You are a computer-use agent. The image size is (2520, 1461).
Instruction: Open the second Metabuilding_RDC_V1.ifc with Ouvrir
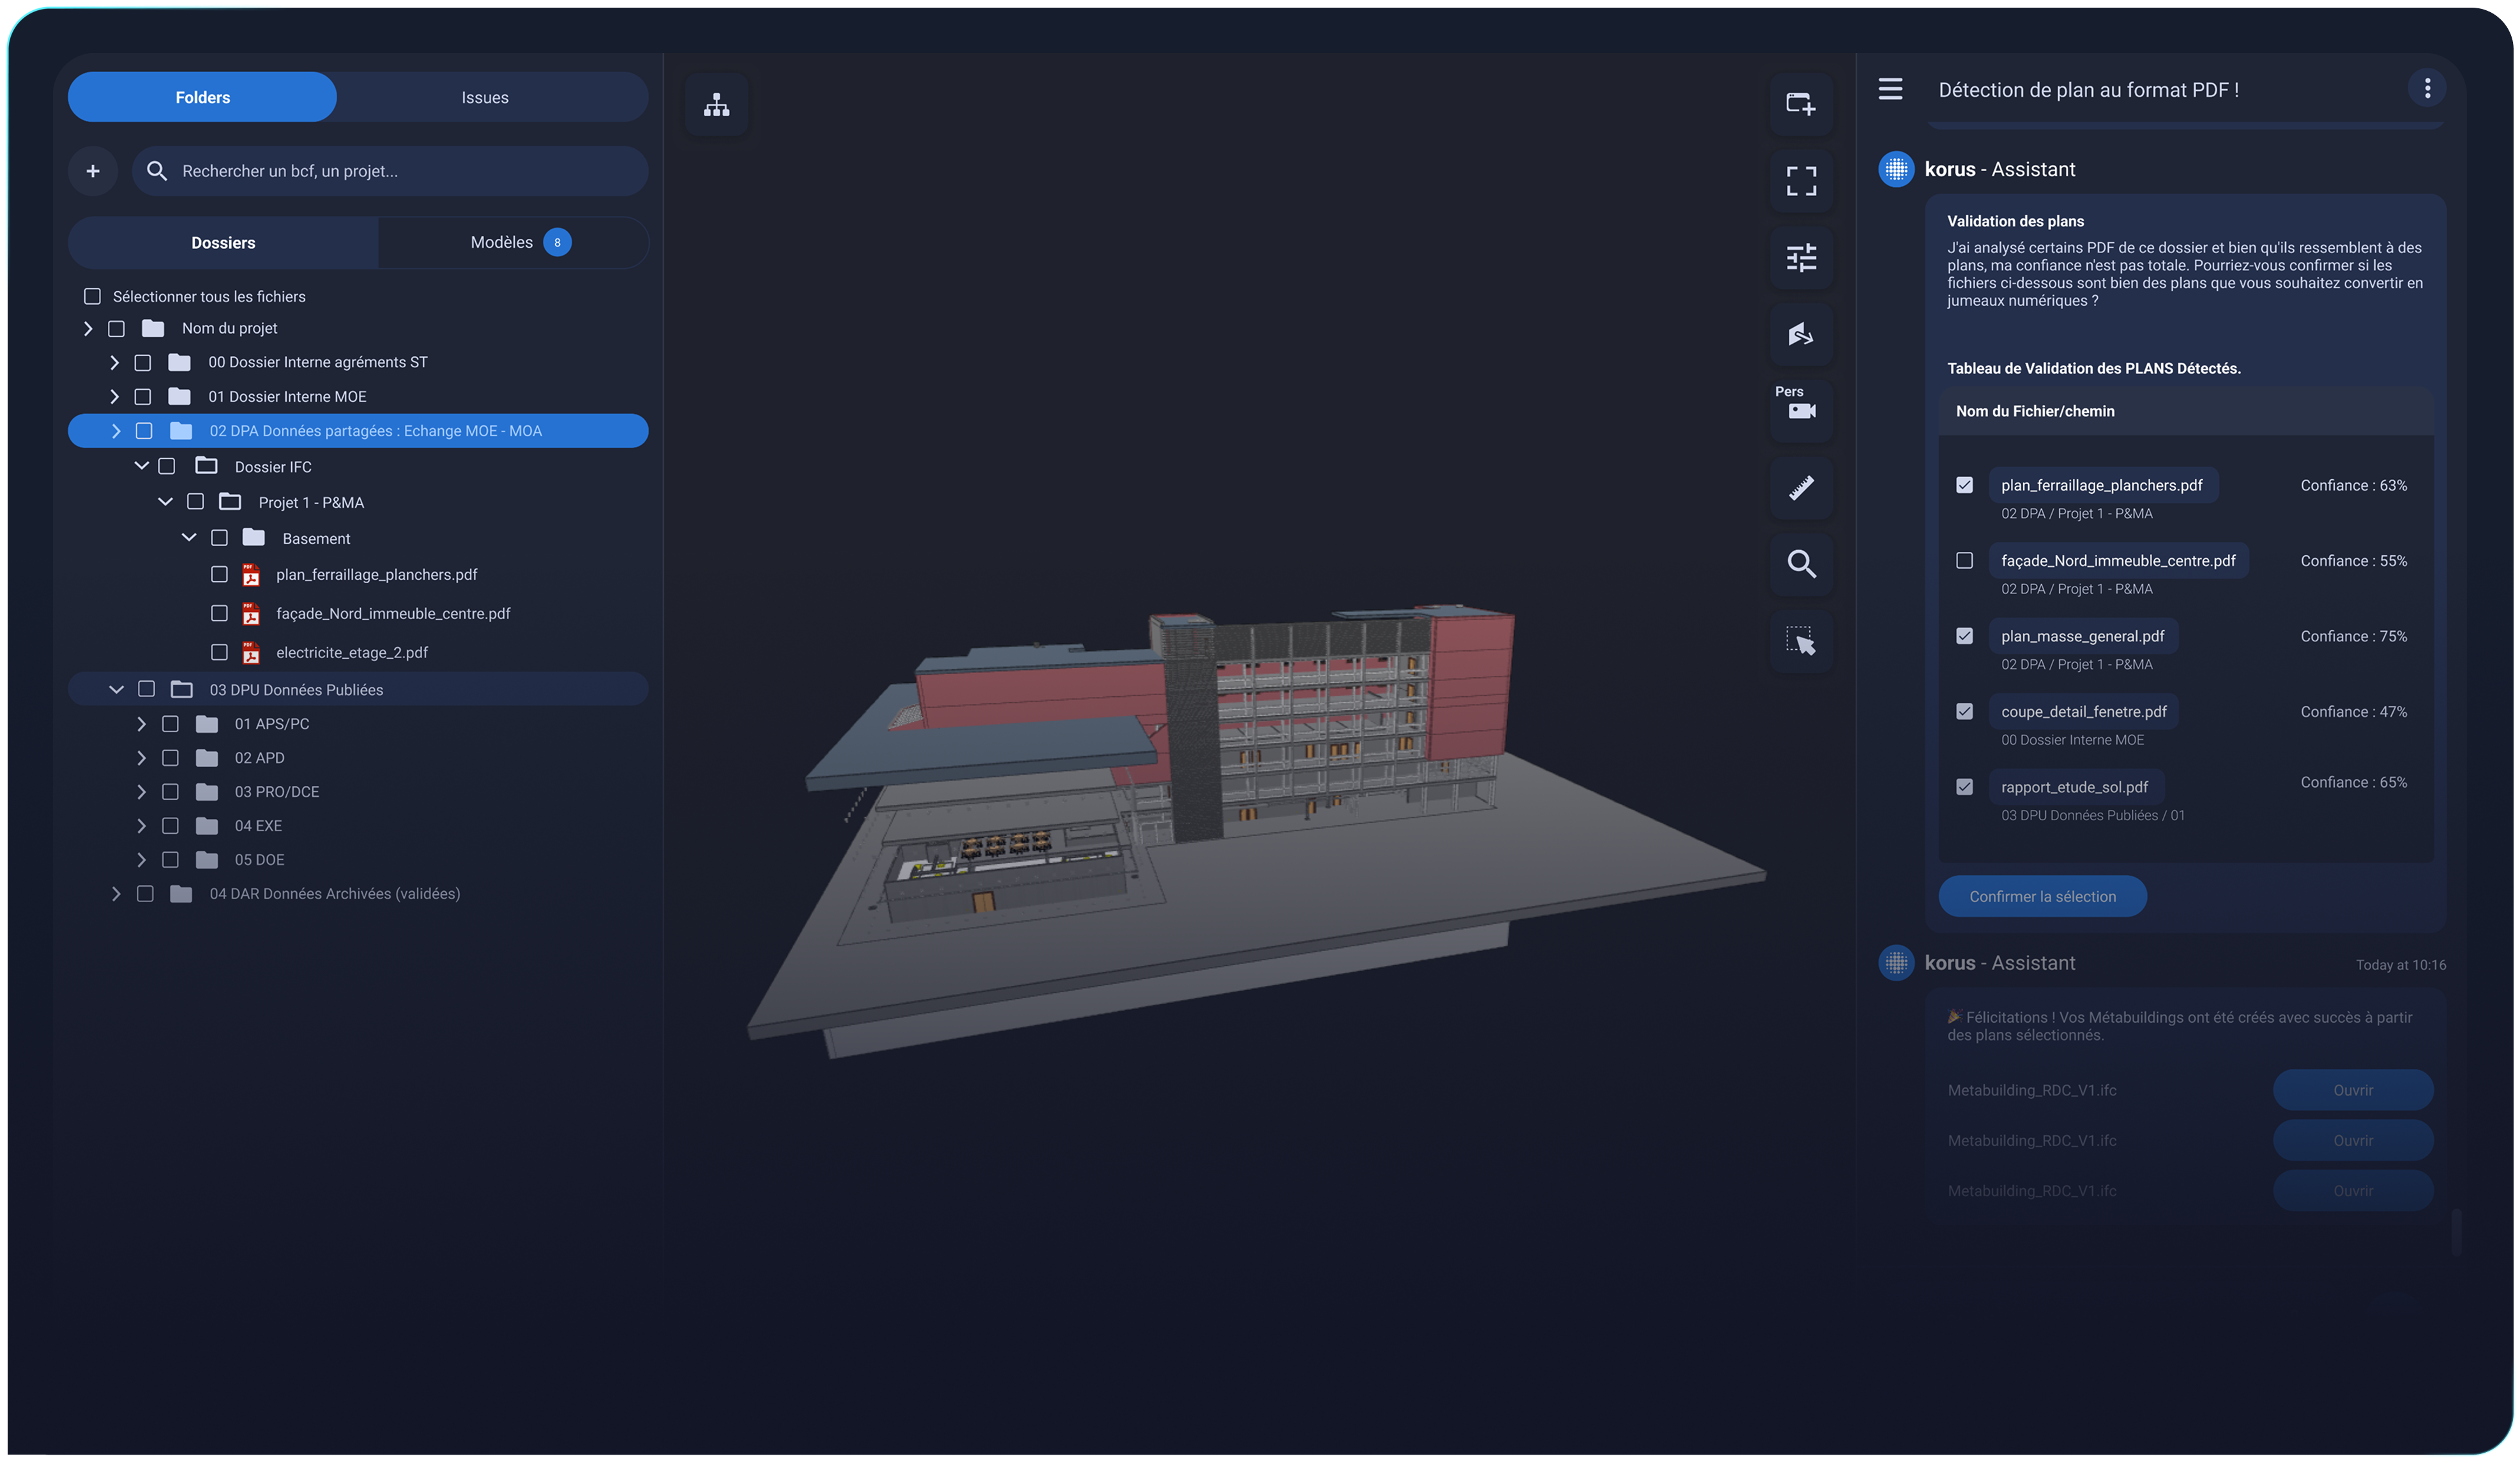(x=2352, y=1141)
